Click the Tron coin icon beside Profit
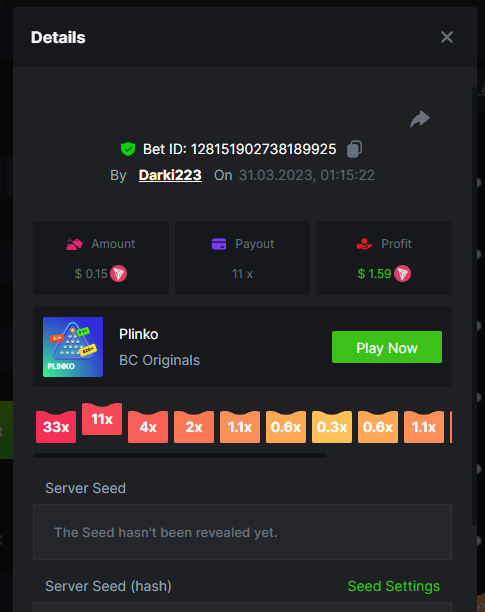Viewport: 485px width, 612px height. (x=402, y=274)
